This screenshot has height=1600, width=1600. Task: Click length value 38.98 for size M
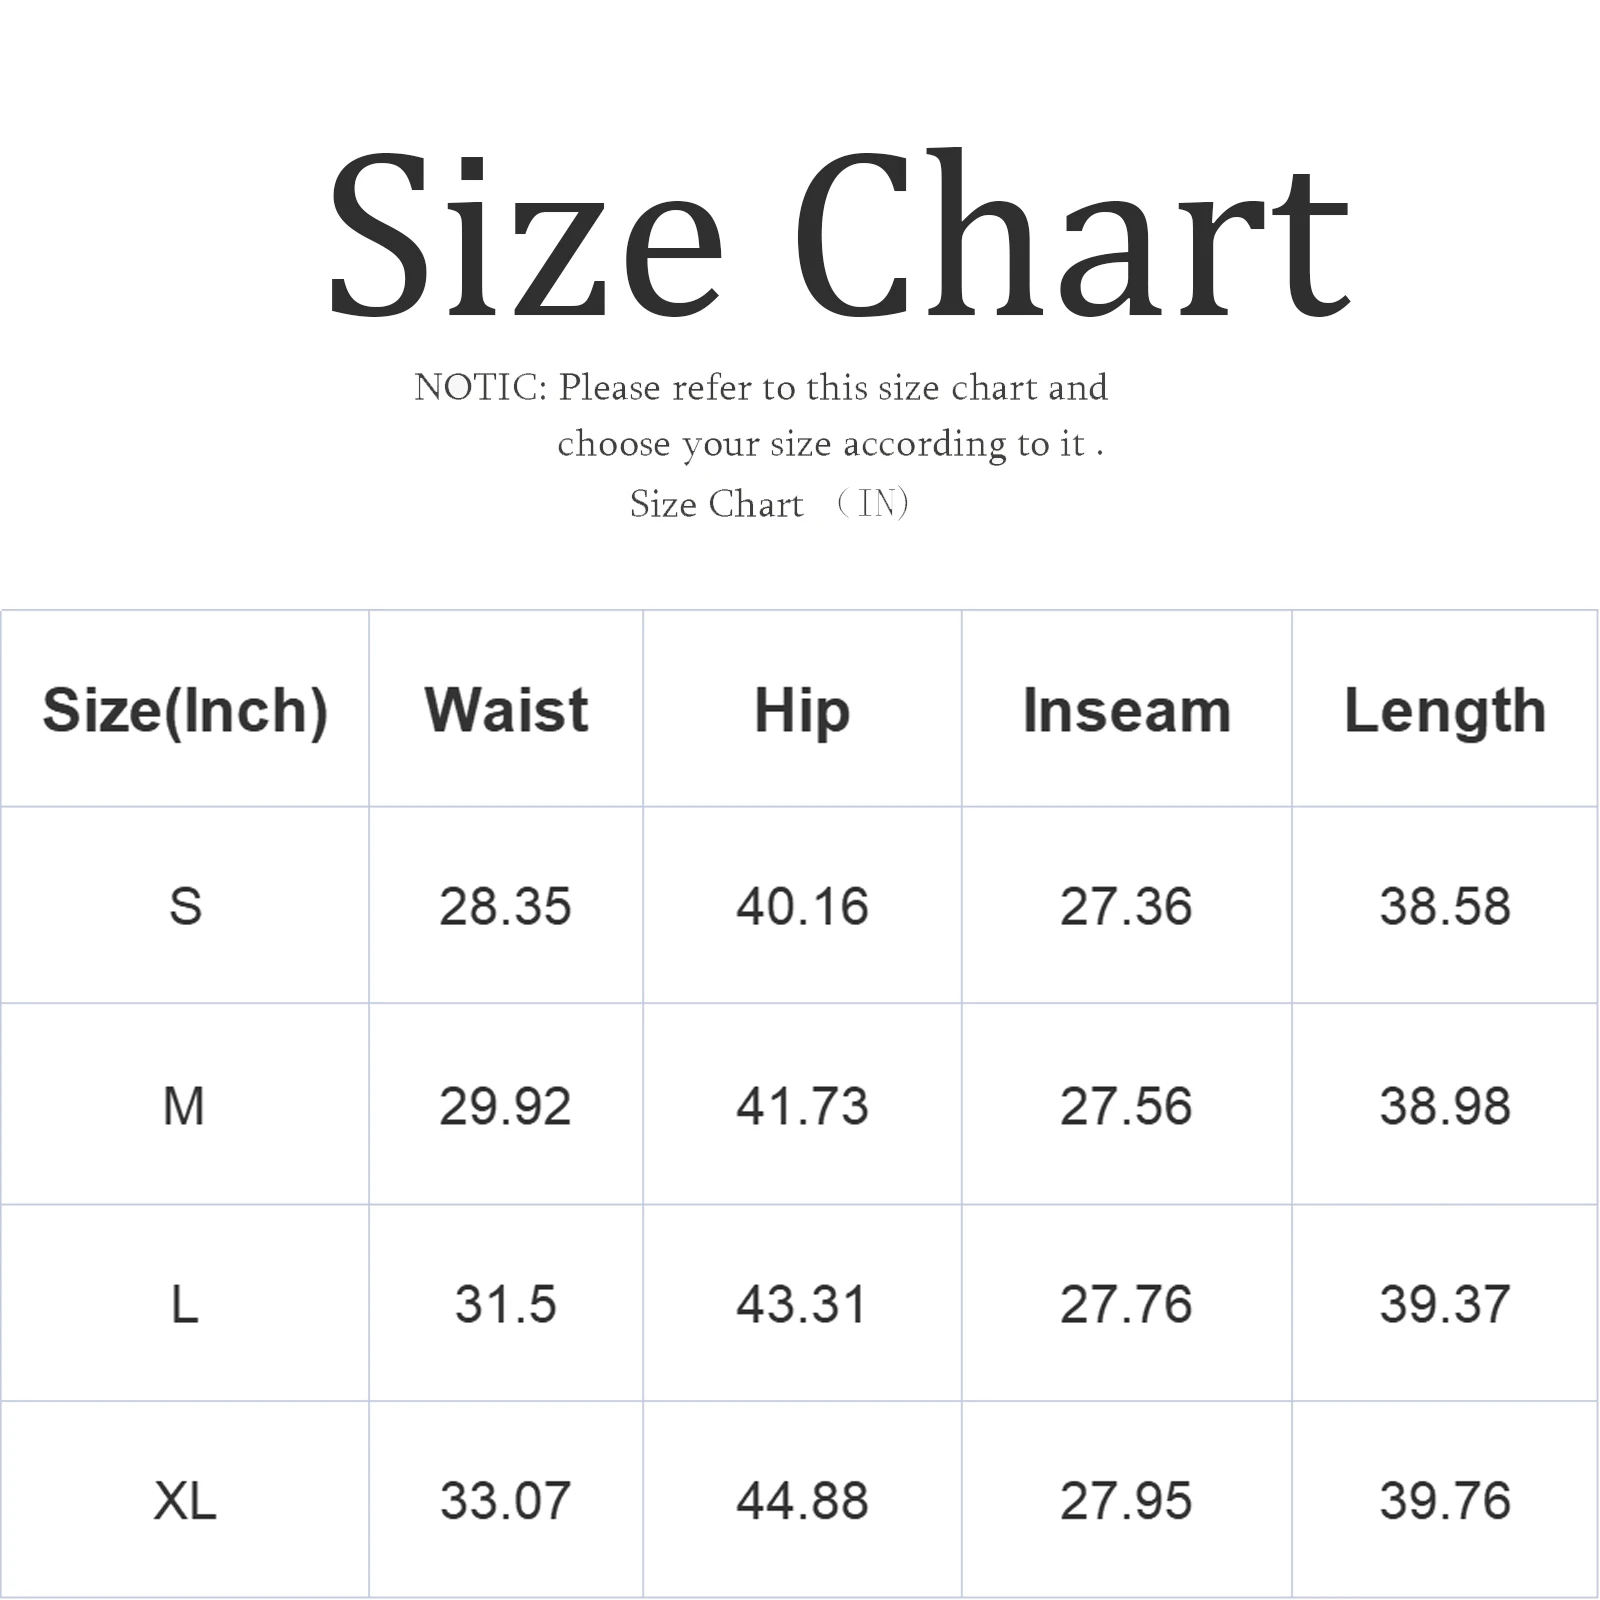(x=1445, y=1107)
